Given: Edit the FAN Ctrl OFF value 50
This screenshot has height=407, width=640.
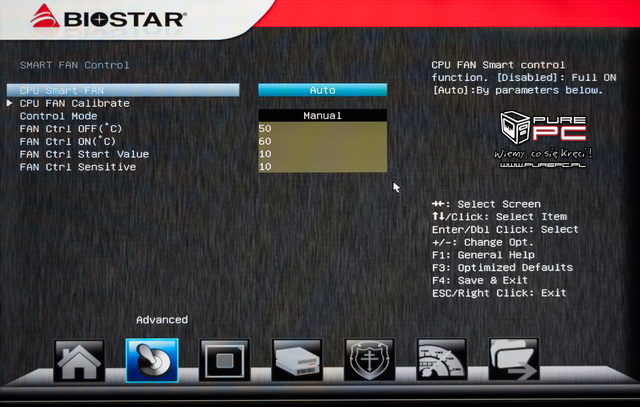Looking at the screenshot, I should click(322, 128).
